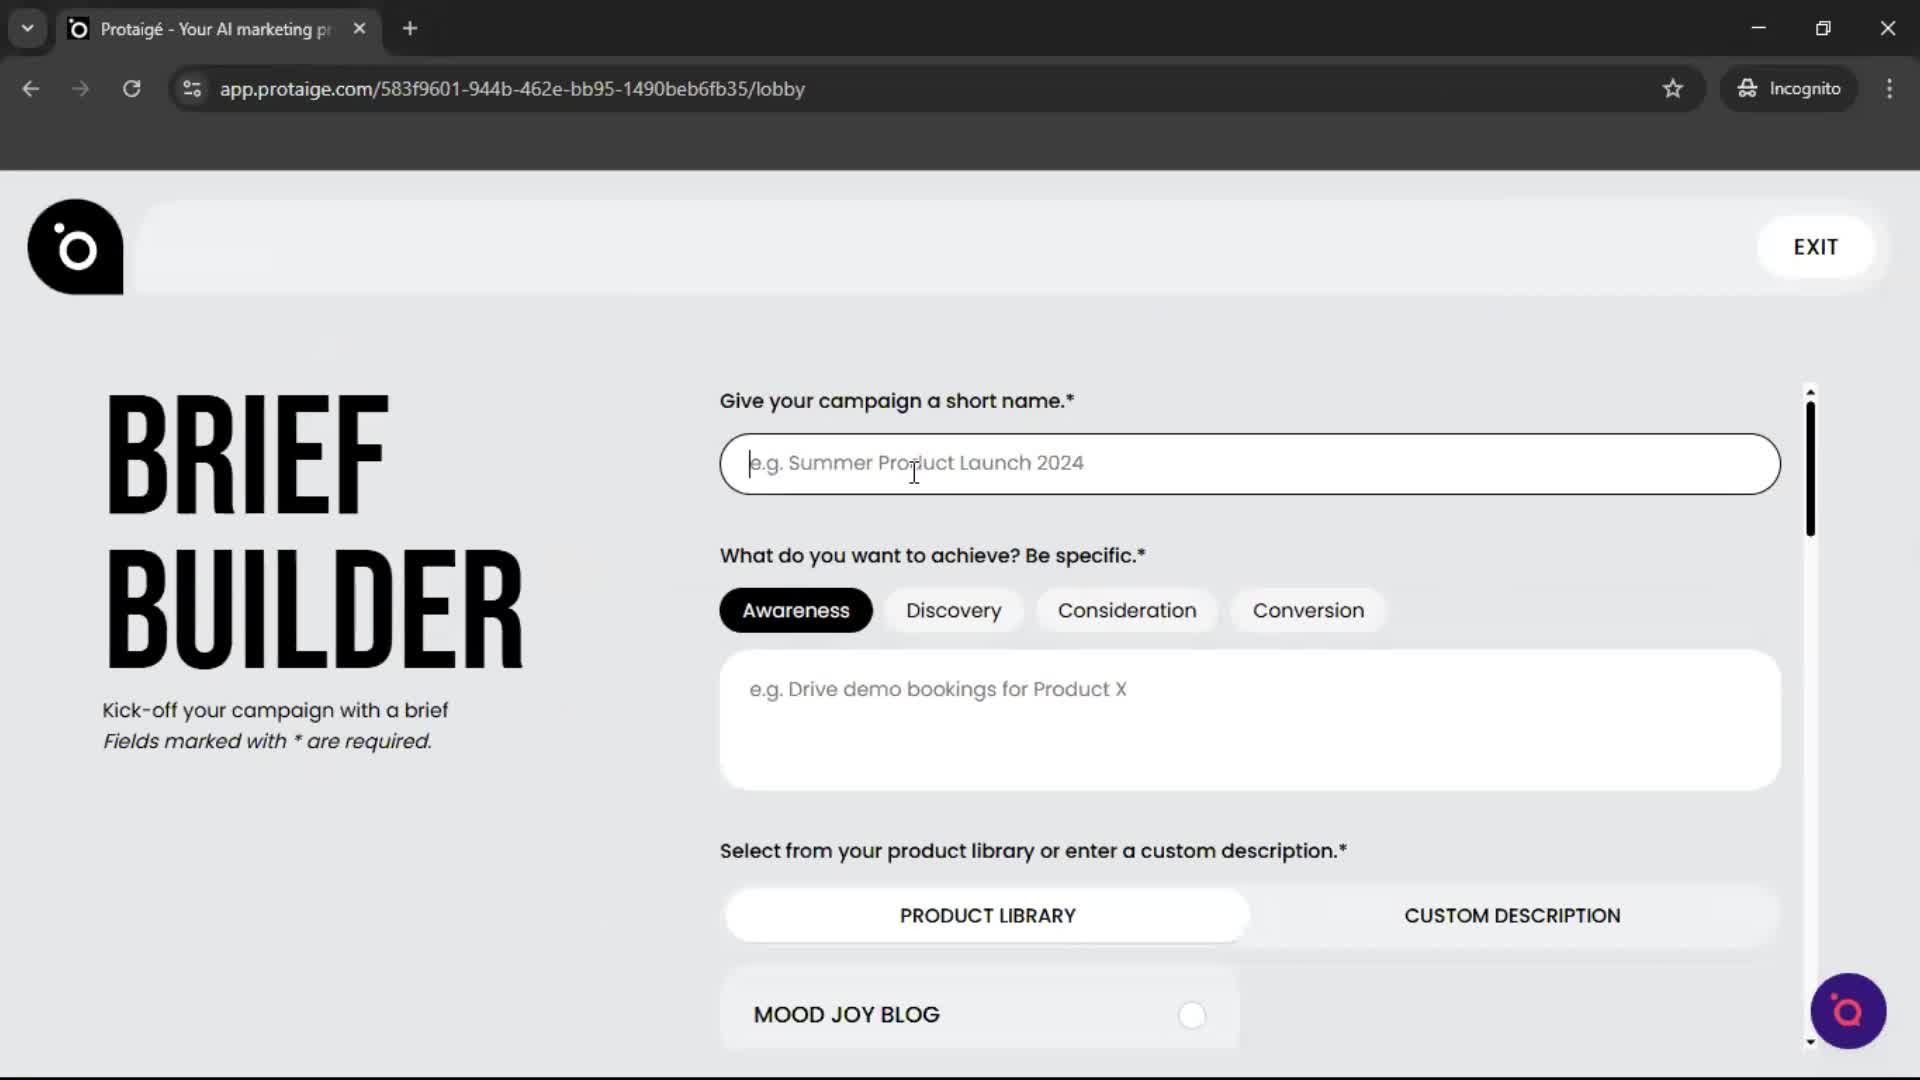The width and height of the screenshot is (1920, 1080).
Task: Select the MOOD JOY BLOG product option
Action: [x=1192, y=1014]
